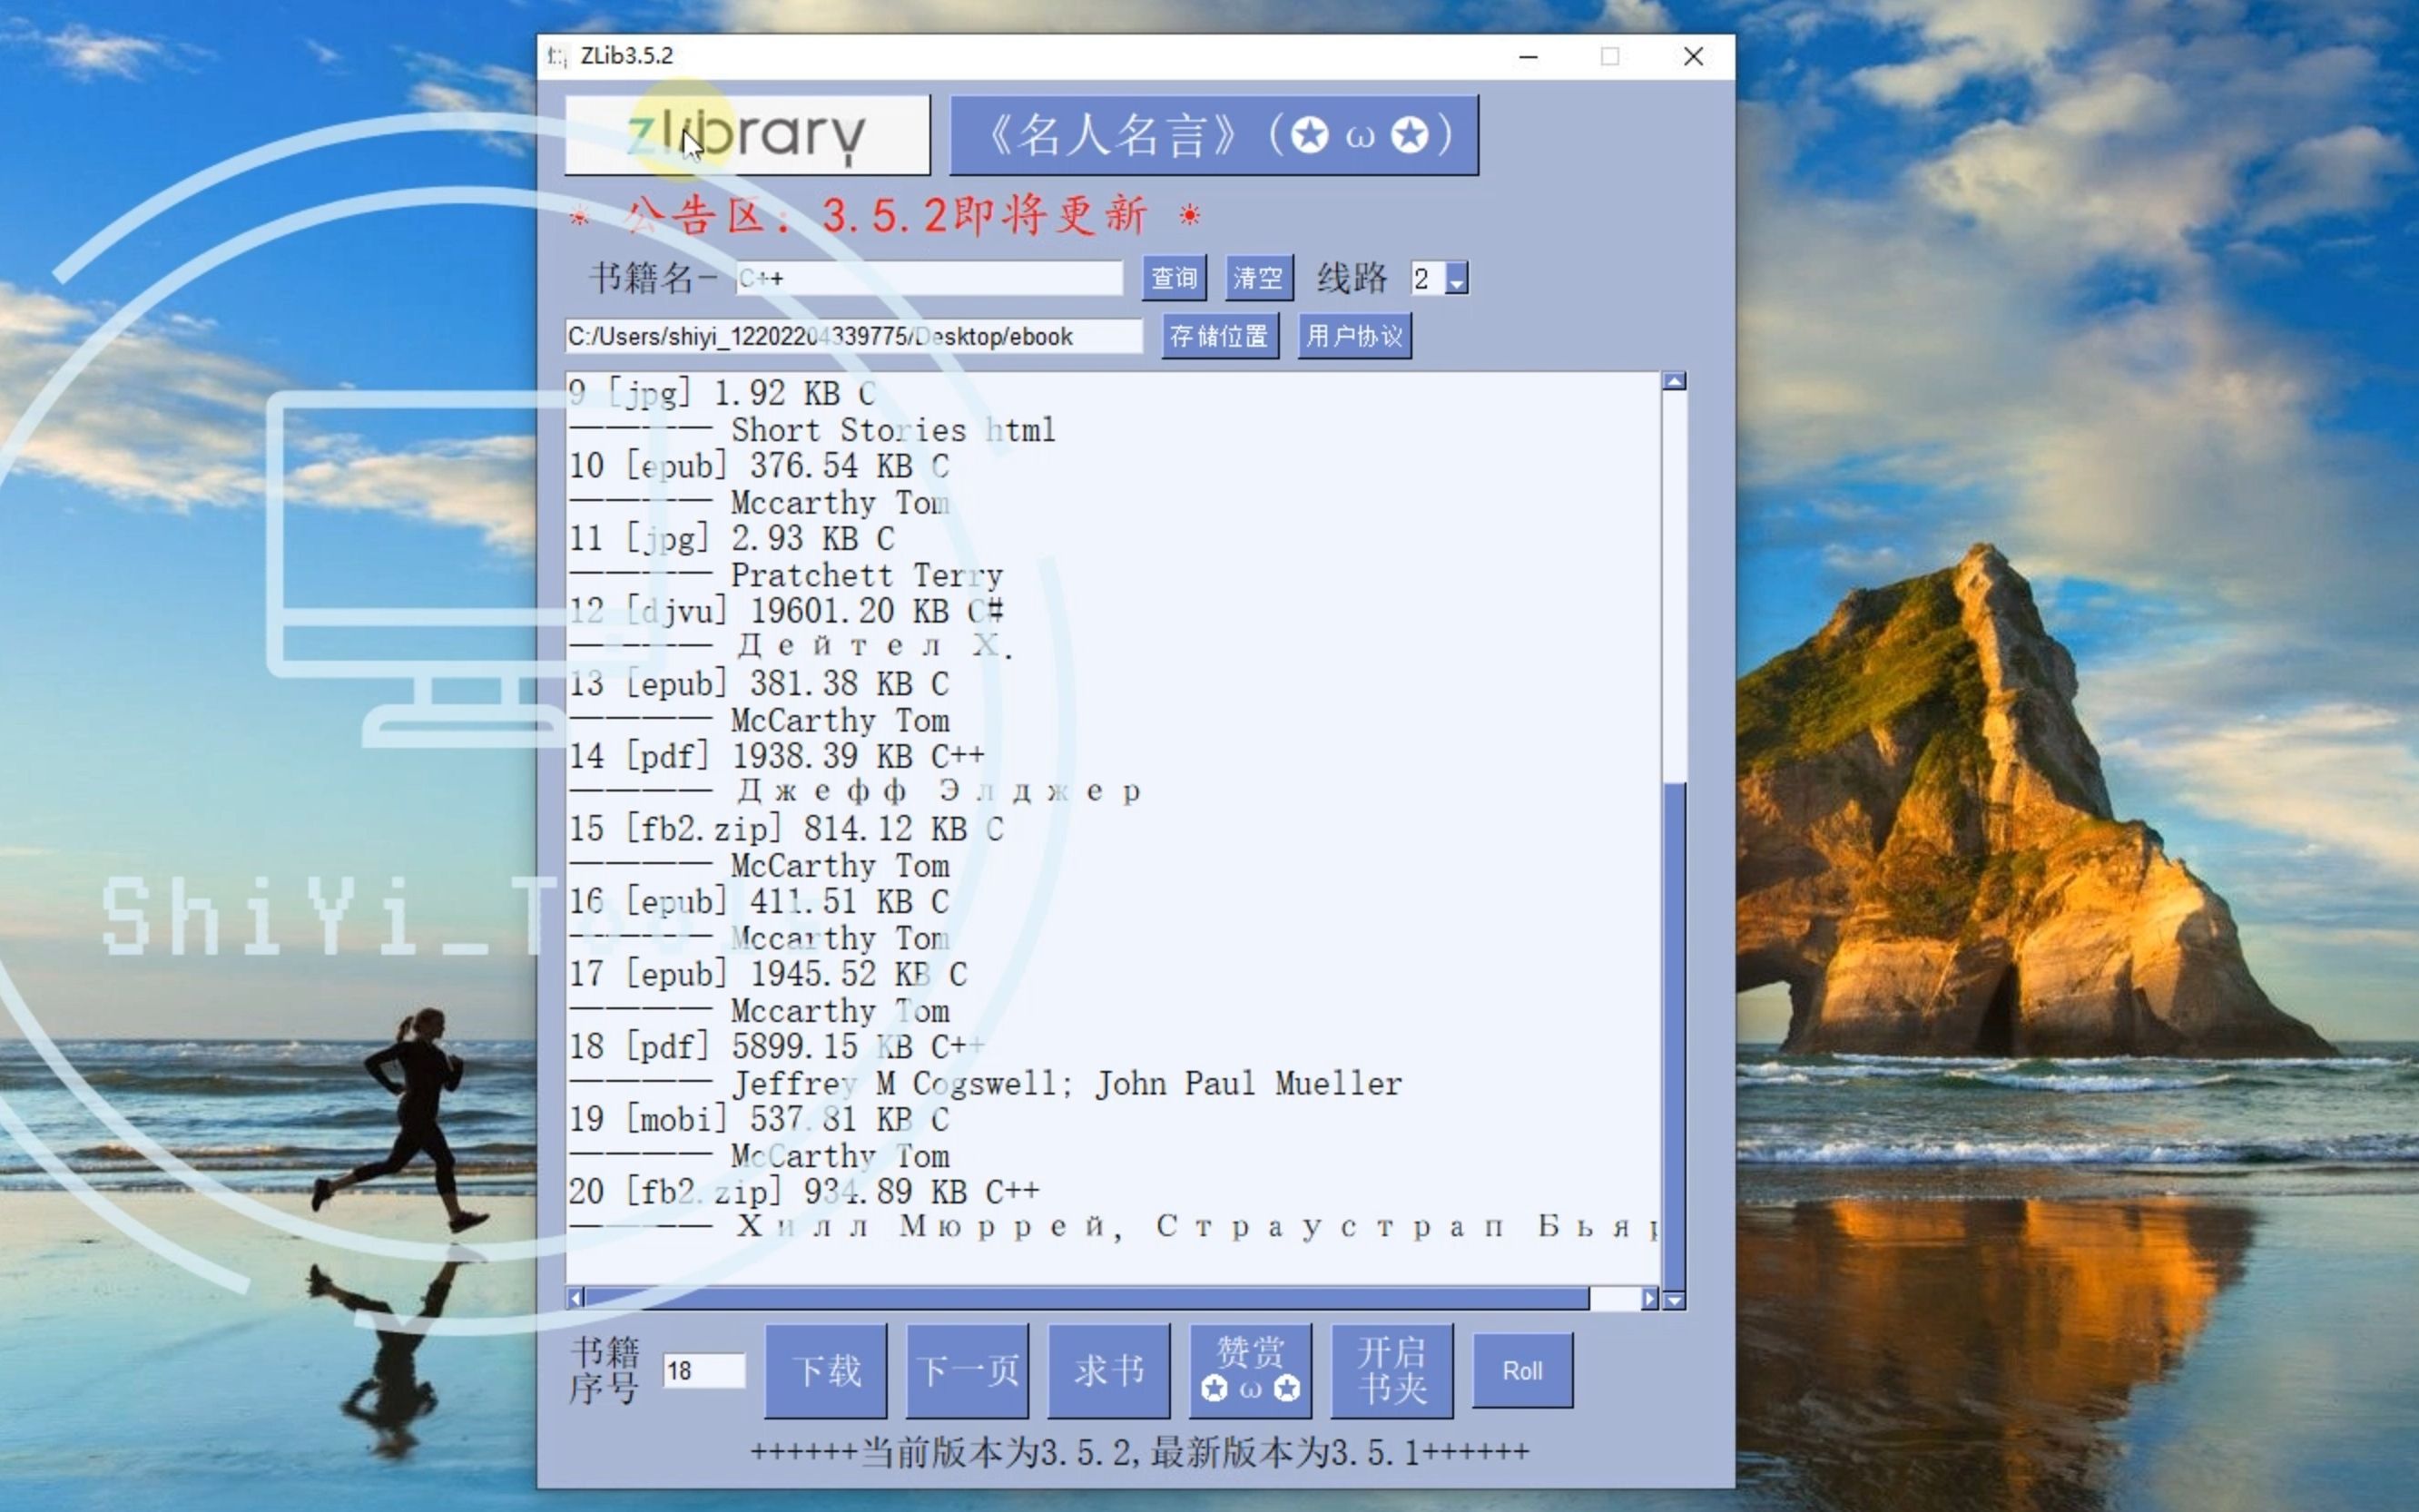Image resolution: width=2419 pixels, height=1512 pixels.
Task: Click the Roll button
Action: click(x=1522, y=1370)
